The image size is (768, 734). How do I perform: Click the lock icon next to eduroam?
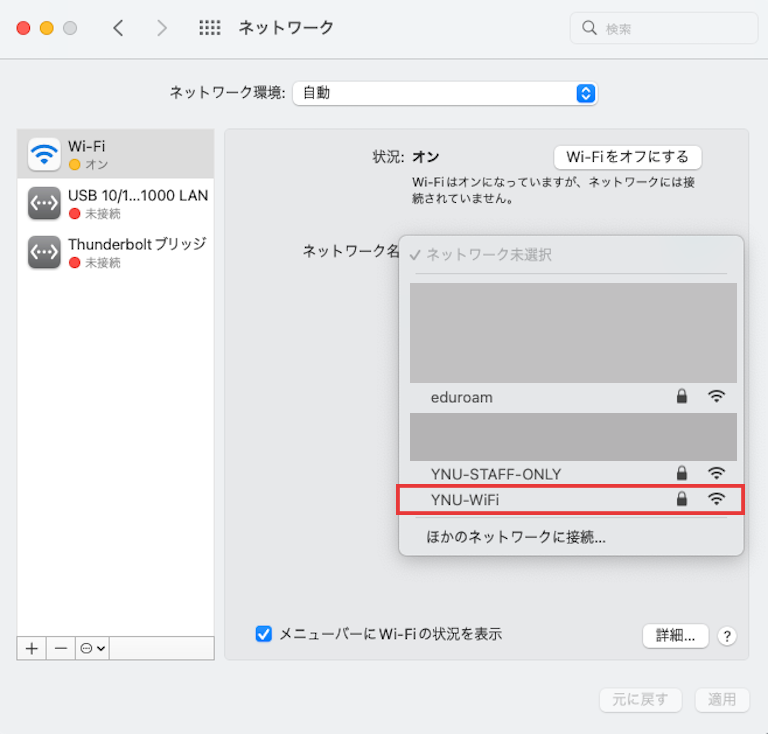click(682, 397)
